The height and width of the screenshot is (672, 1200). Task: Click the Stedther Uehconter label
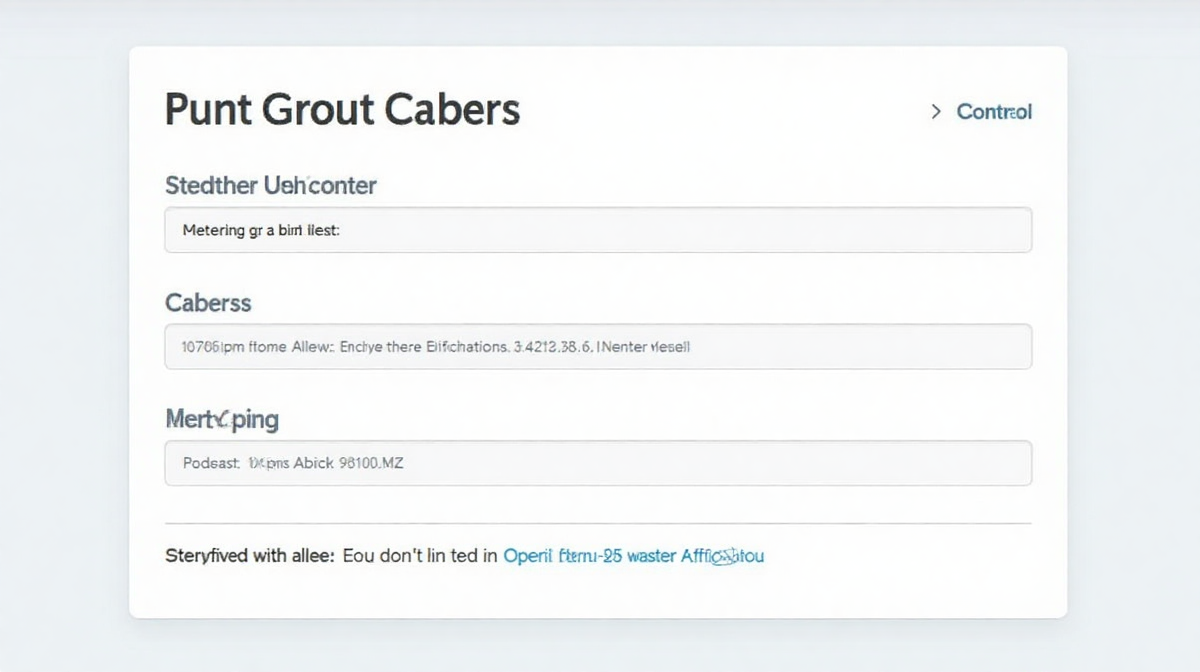click(x=270, y=185)
